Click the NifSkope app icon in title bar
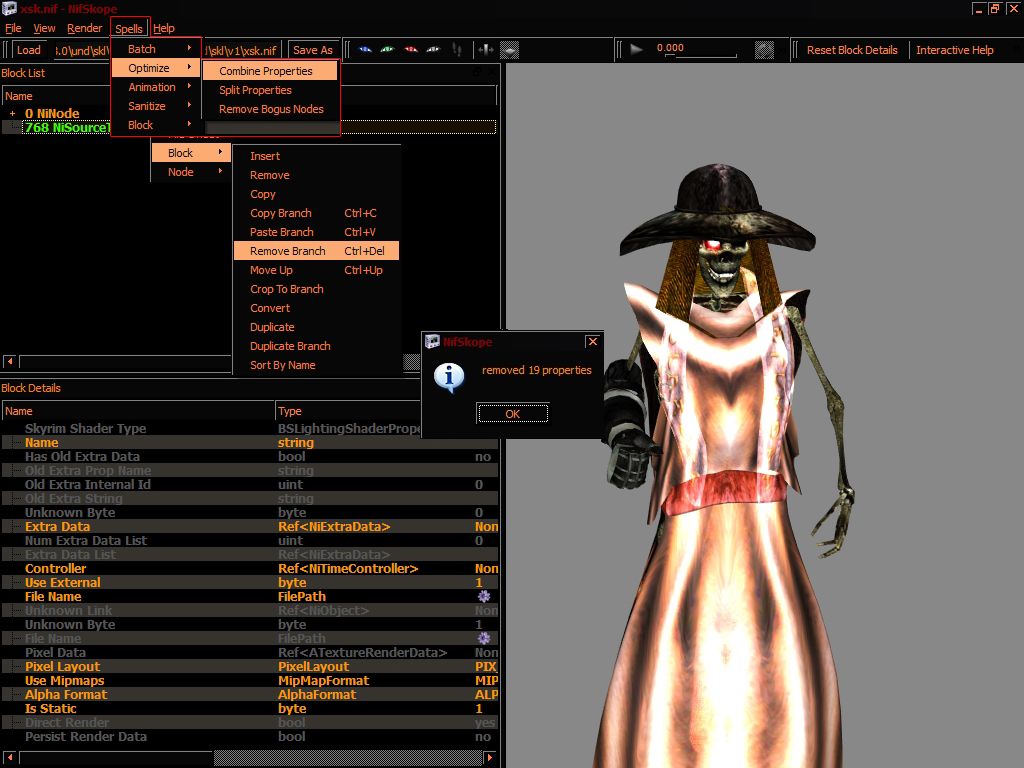Viewport: 1024px width, 768px height. click(8, 8)
